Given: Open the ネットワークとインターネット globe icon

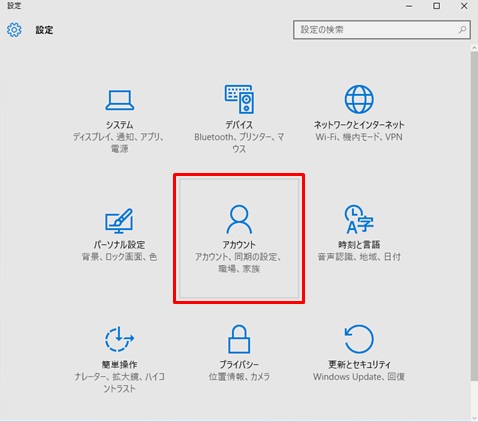Looking at the screenshot, I should (359, 99).
